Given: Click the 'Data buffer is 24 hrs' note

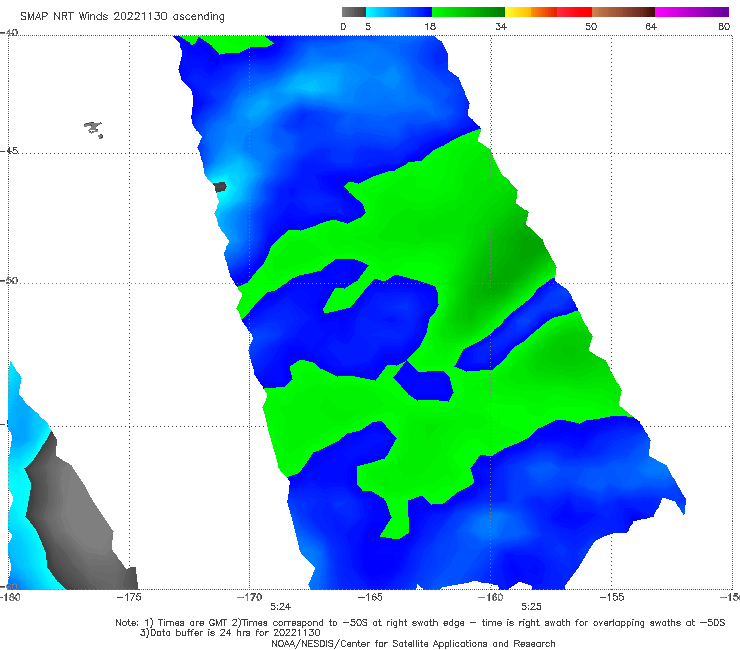Looking at the screenshot, I should click(230, 633).
